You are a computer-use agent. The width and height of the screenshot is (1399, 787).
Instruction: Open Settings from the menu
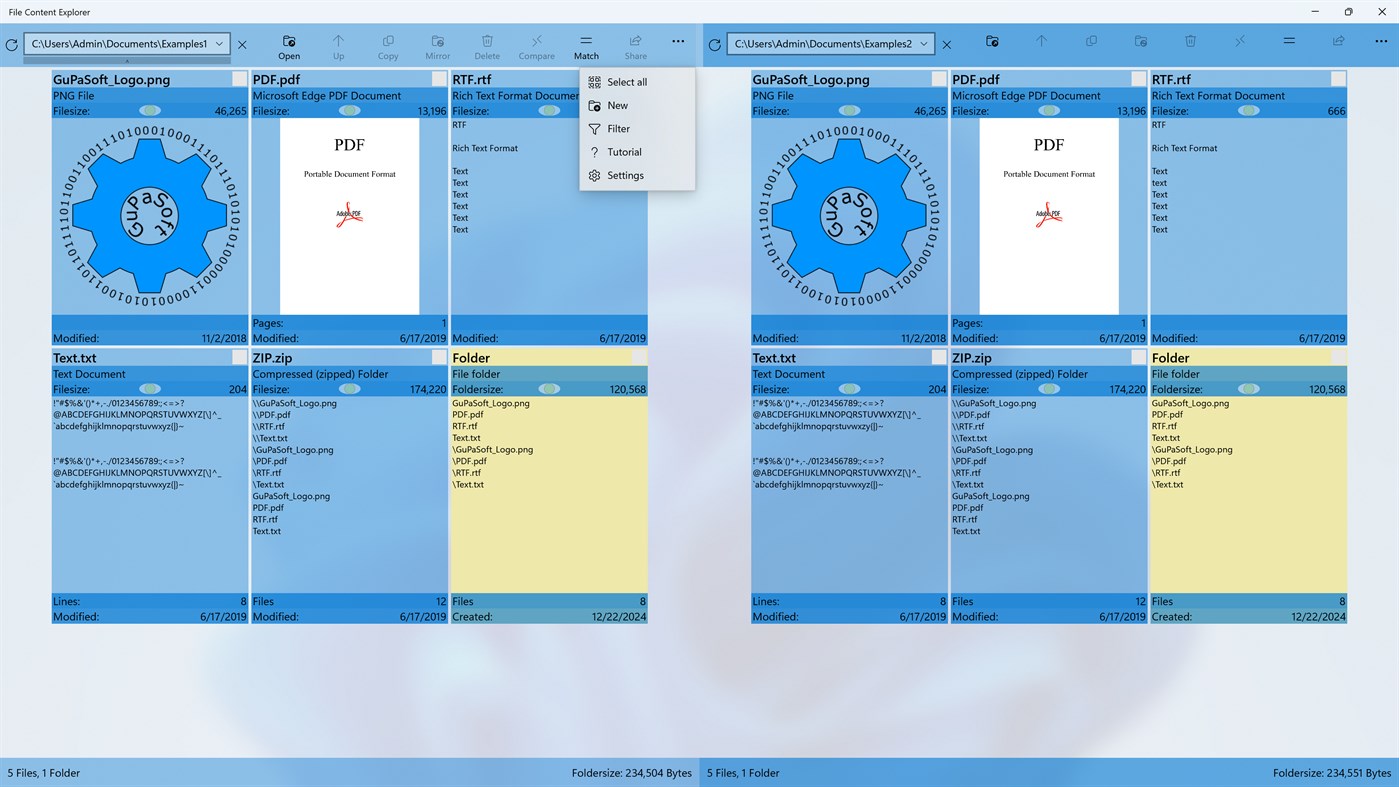tap(624, 175)
